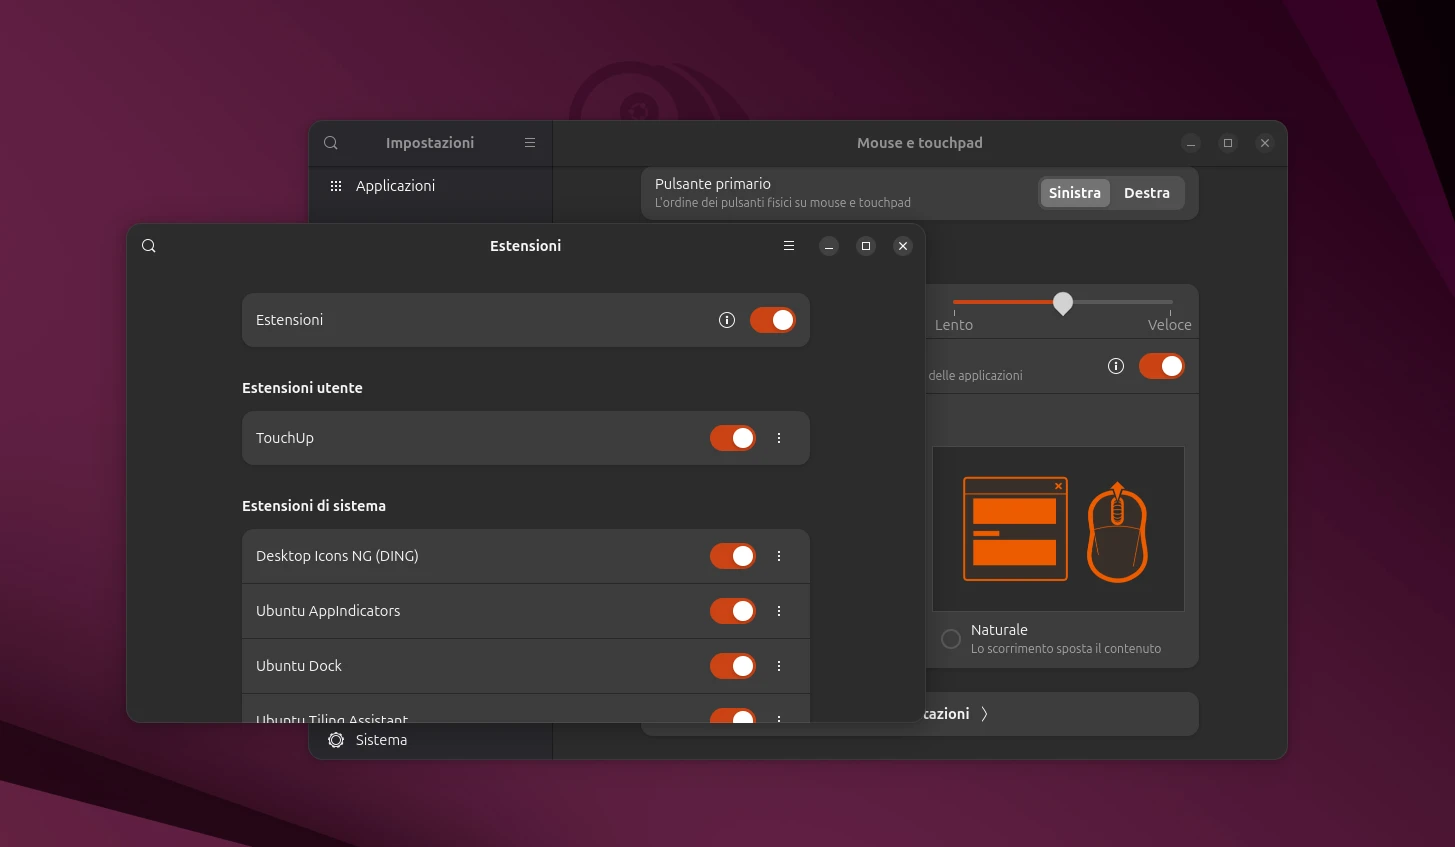
Task: Adjust the Lento-Veloce speed slider
Action: point(1062,302)
